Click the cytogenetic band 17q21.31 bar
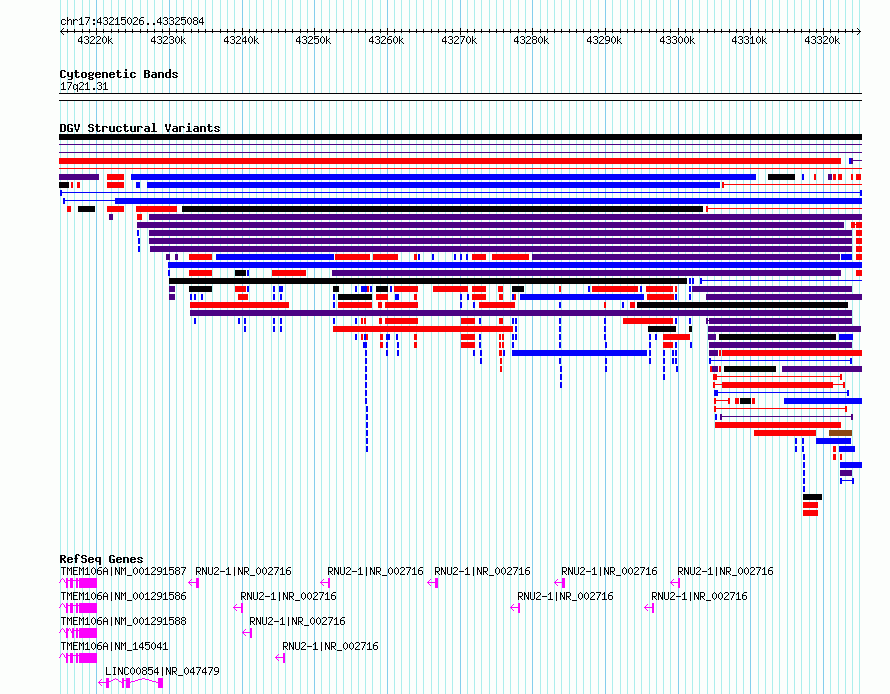Image resolution: width=890 pixels, height=694 pixels. pyautogui.click(x=460, y=97)
